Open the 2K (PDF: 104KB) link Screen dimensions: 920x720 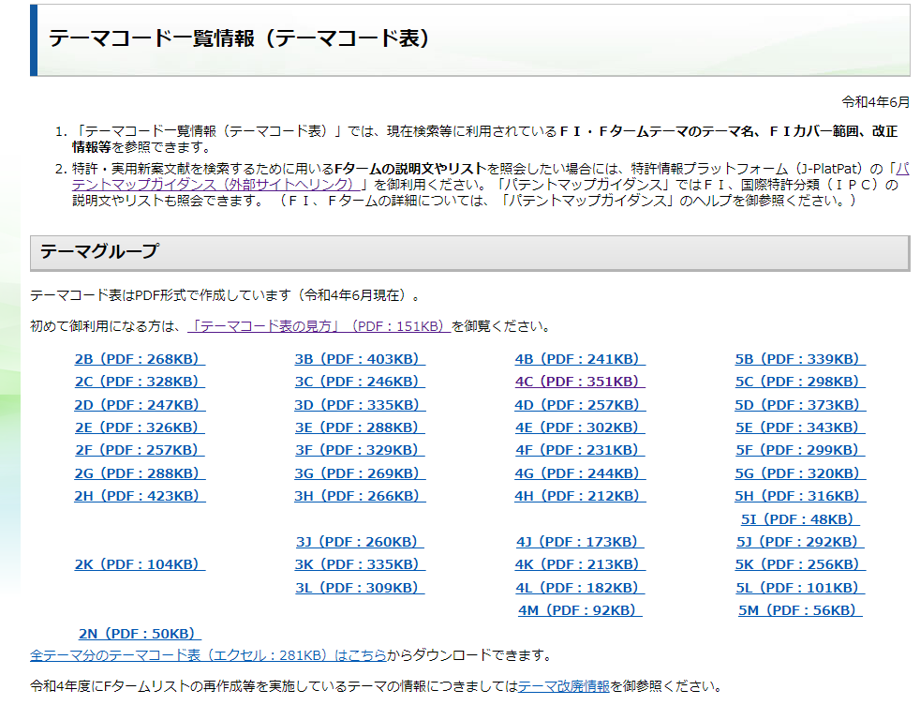[x=140, y=564]
